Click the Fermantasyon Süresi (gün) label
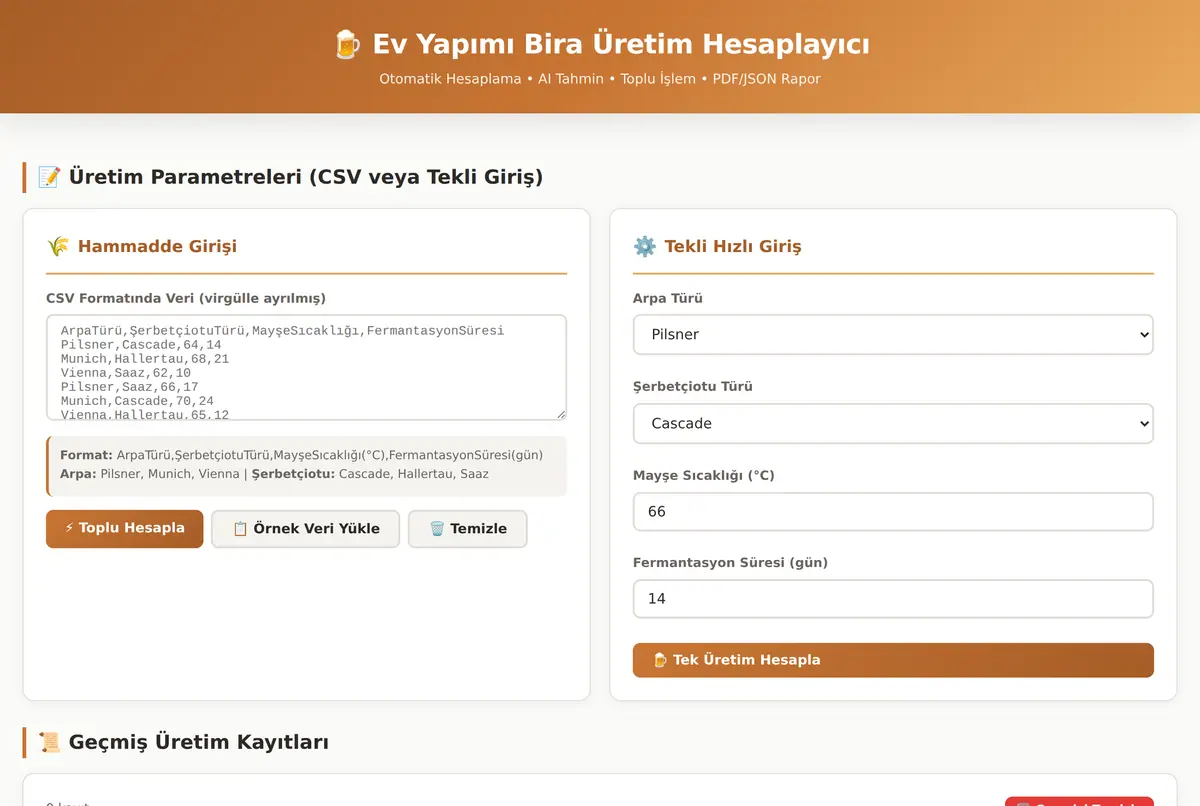 730,562
